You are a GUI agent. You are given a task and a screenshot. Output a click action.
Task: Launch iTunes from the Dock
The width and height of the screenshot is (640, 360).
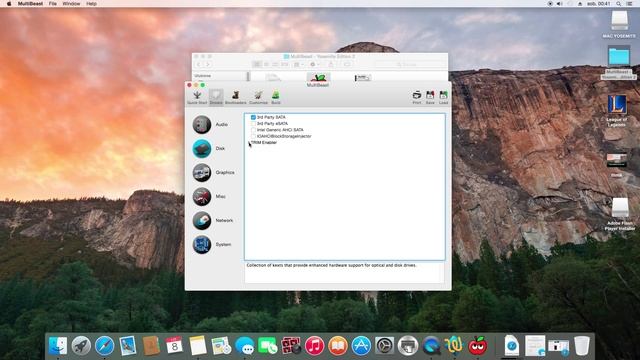click(314, 346)
